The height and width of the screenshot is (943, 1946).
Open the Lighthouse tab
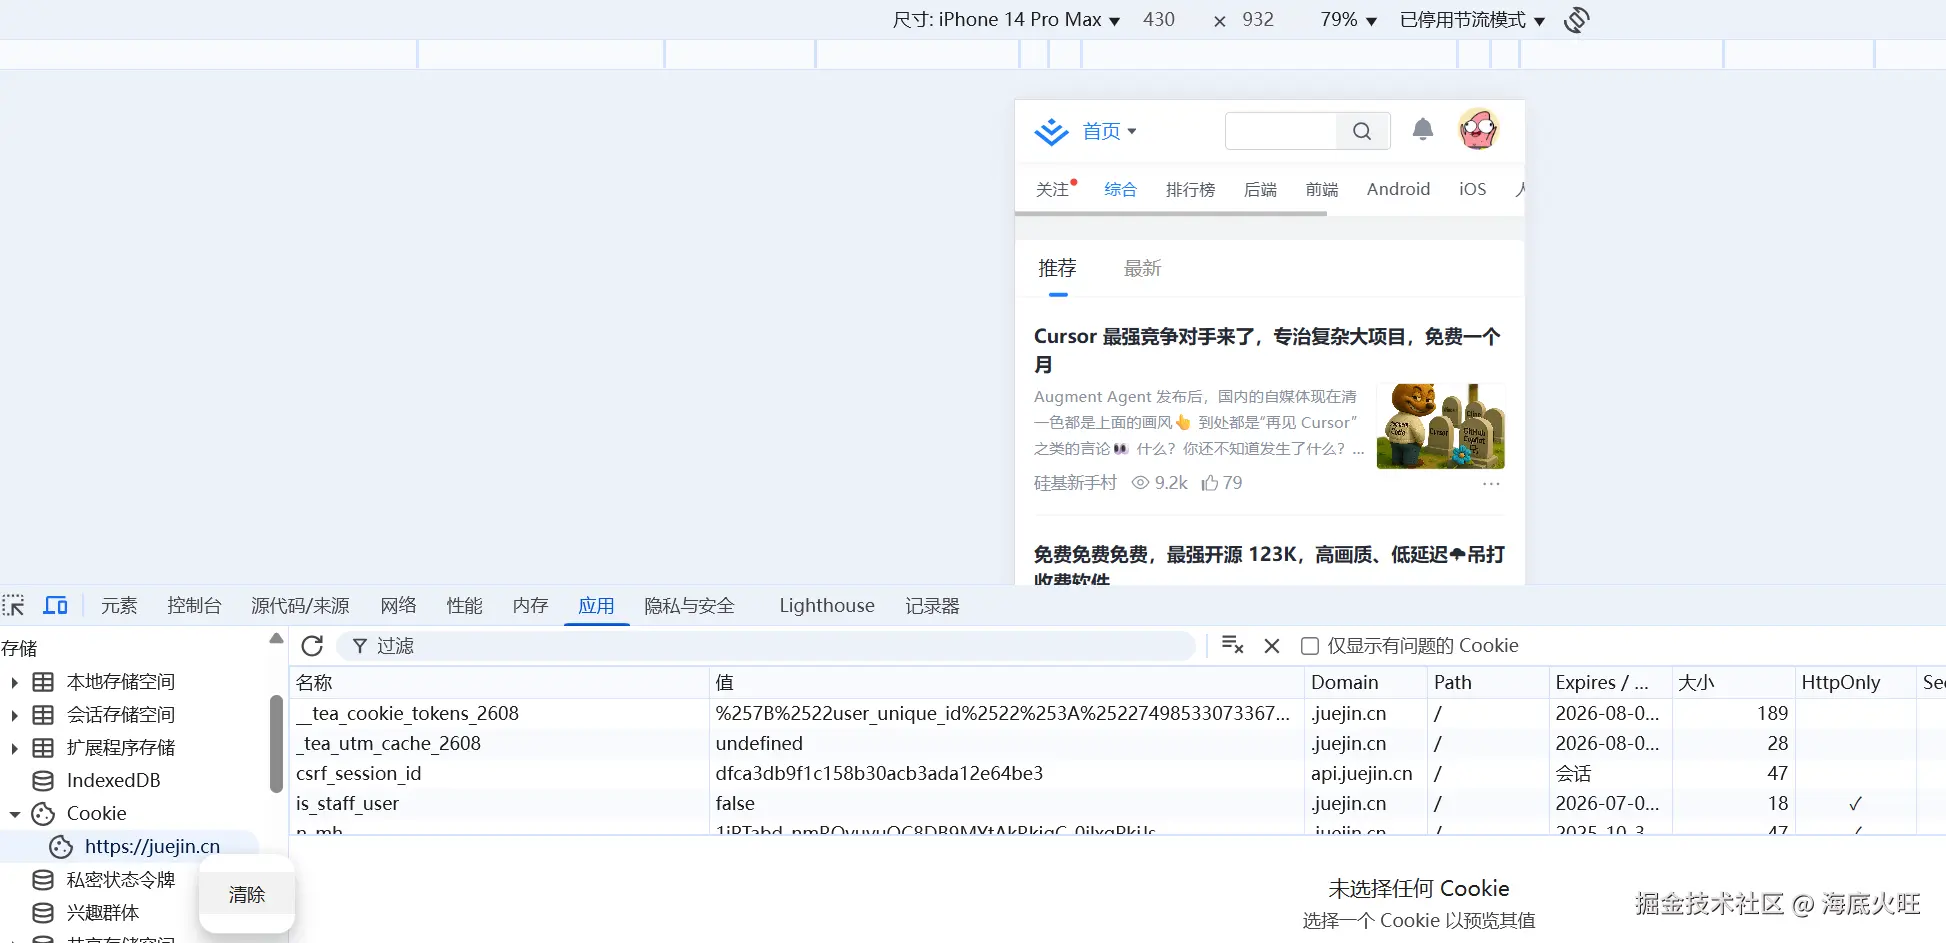pos(827,606)
